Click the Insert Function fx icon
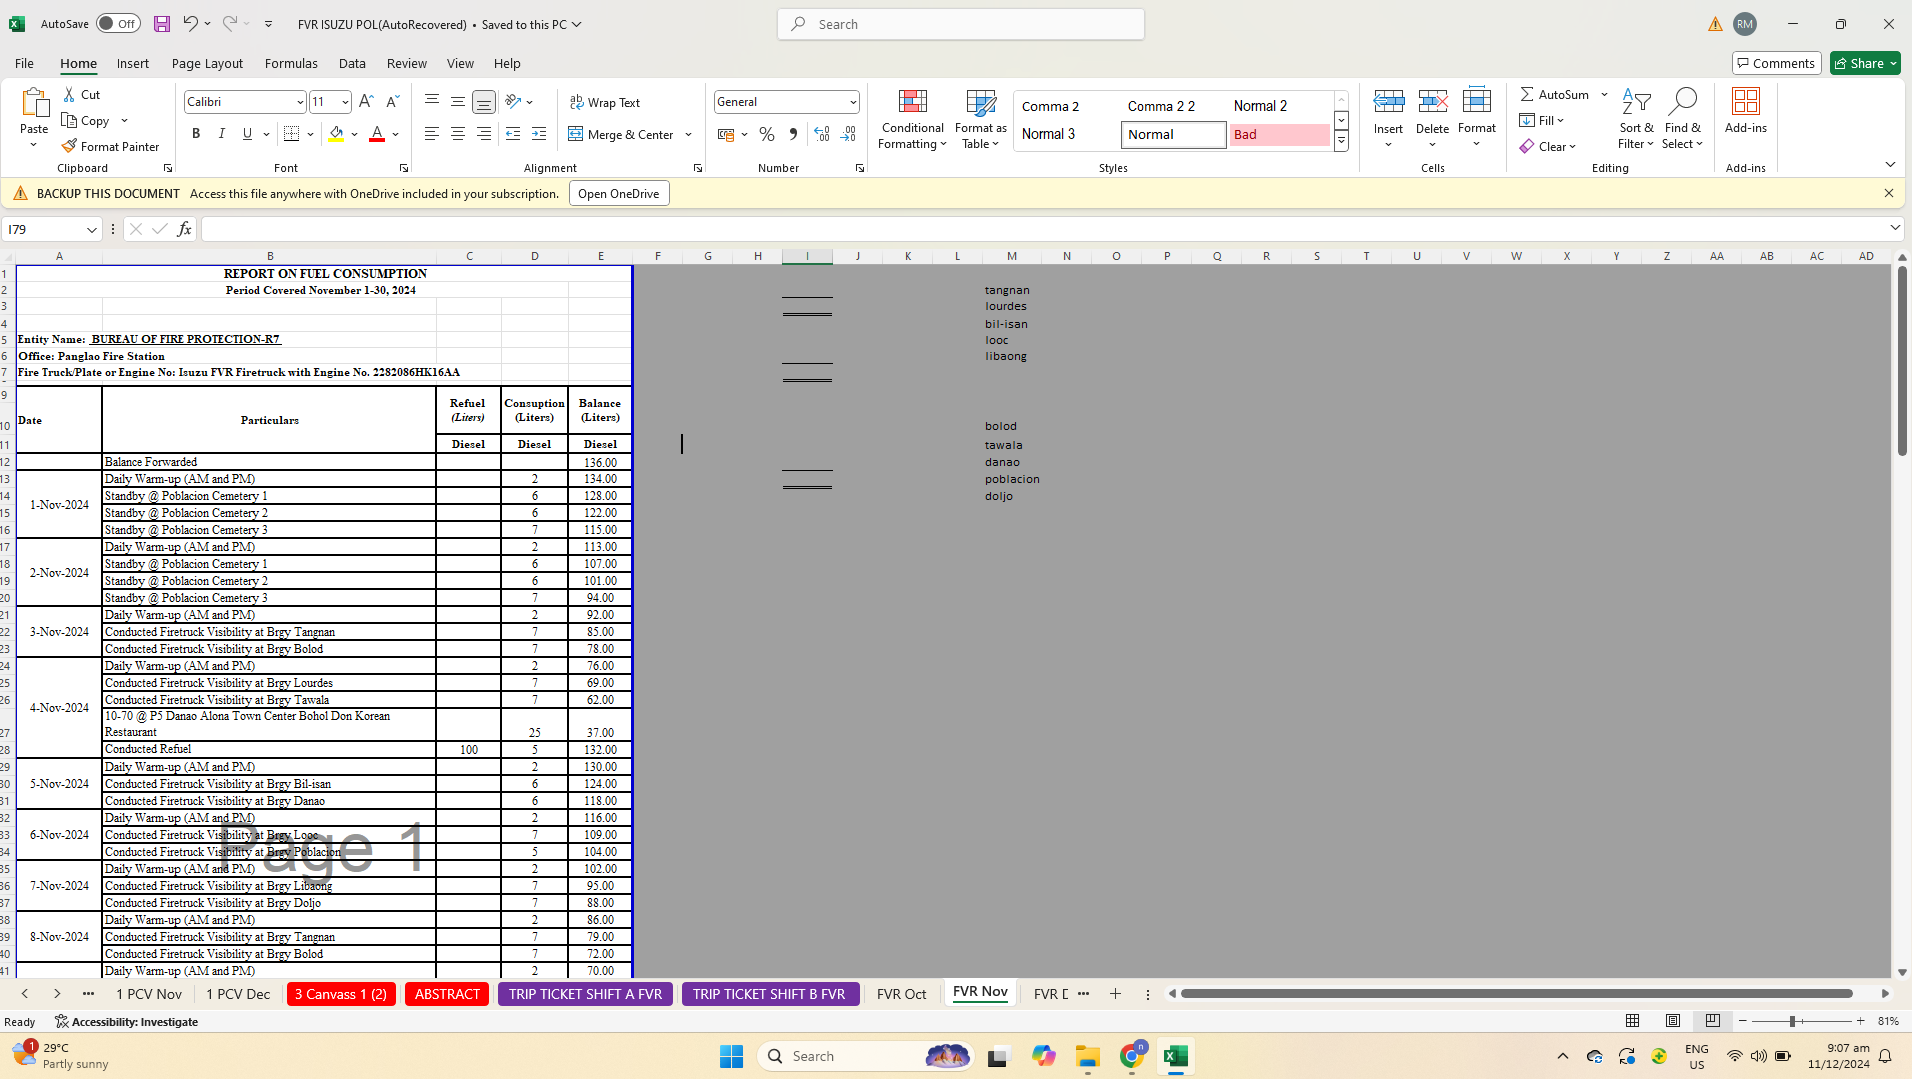This screenshot has height=1079, width=1912. [x=184, y=230]
